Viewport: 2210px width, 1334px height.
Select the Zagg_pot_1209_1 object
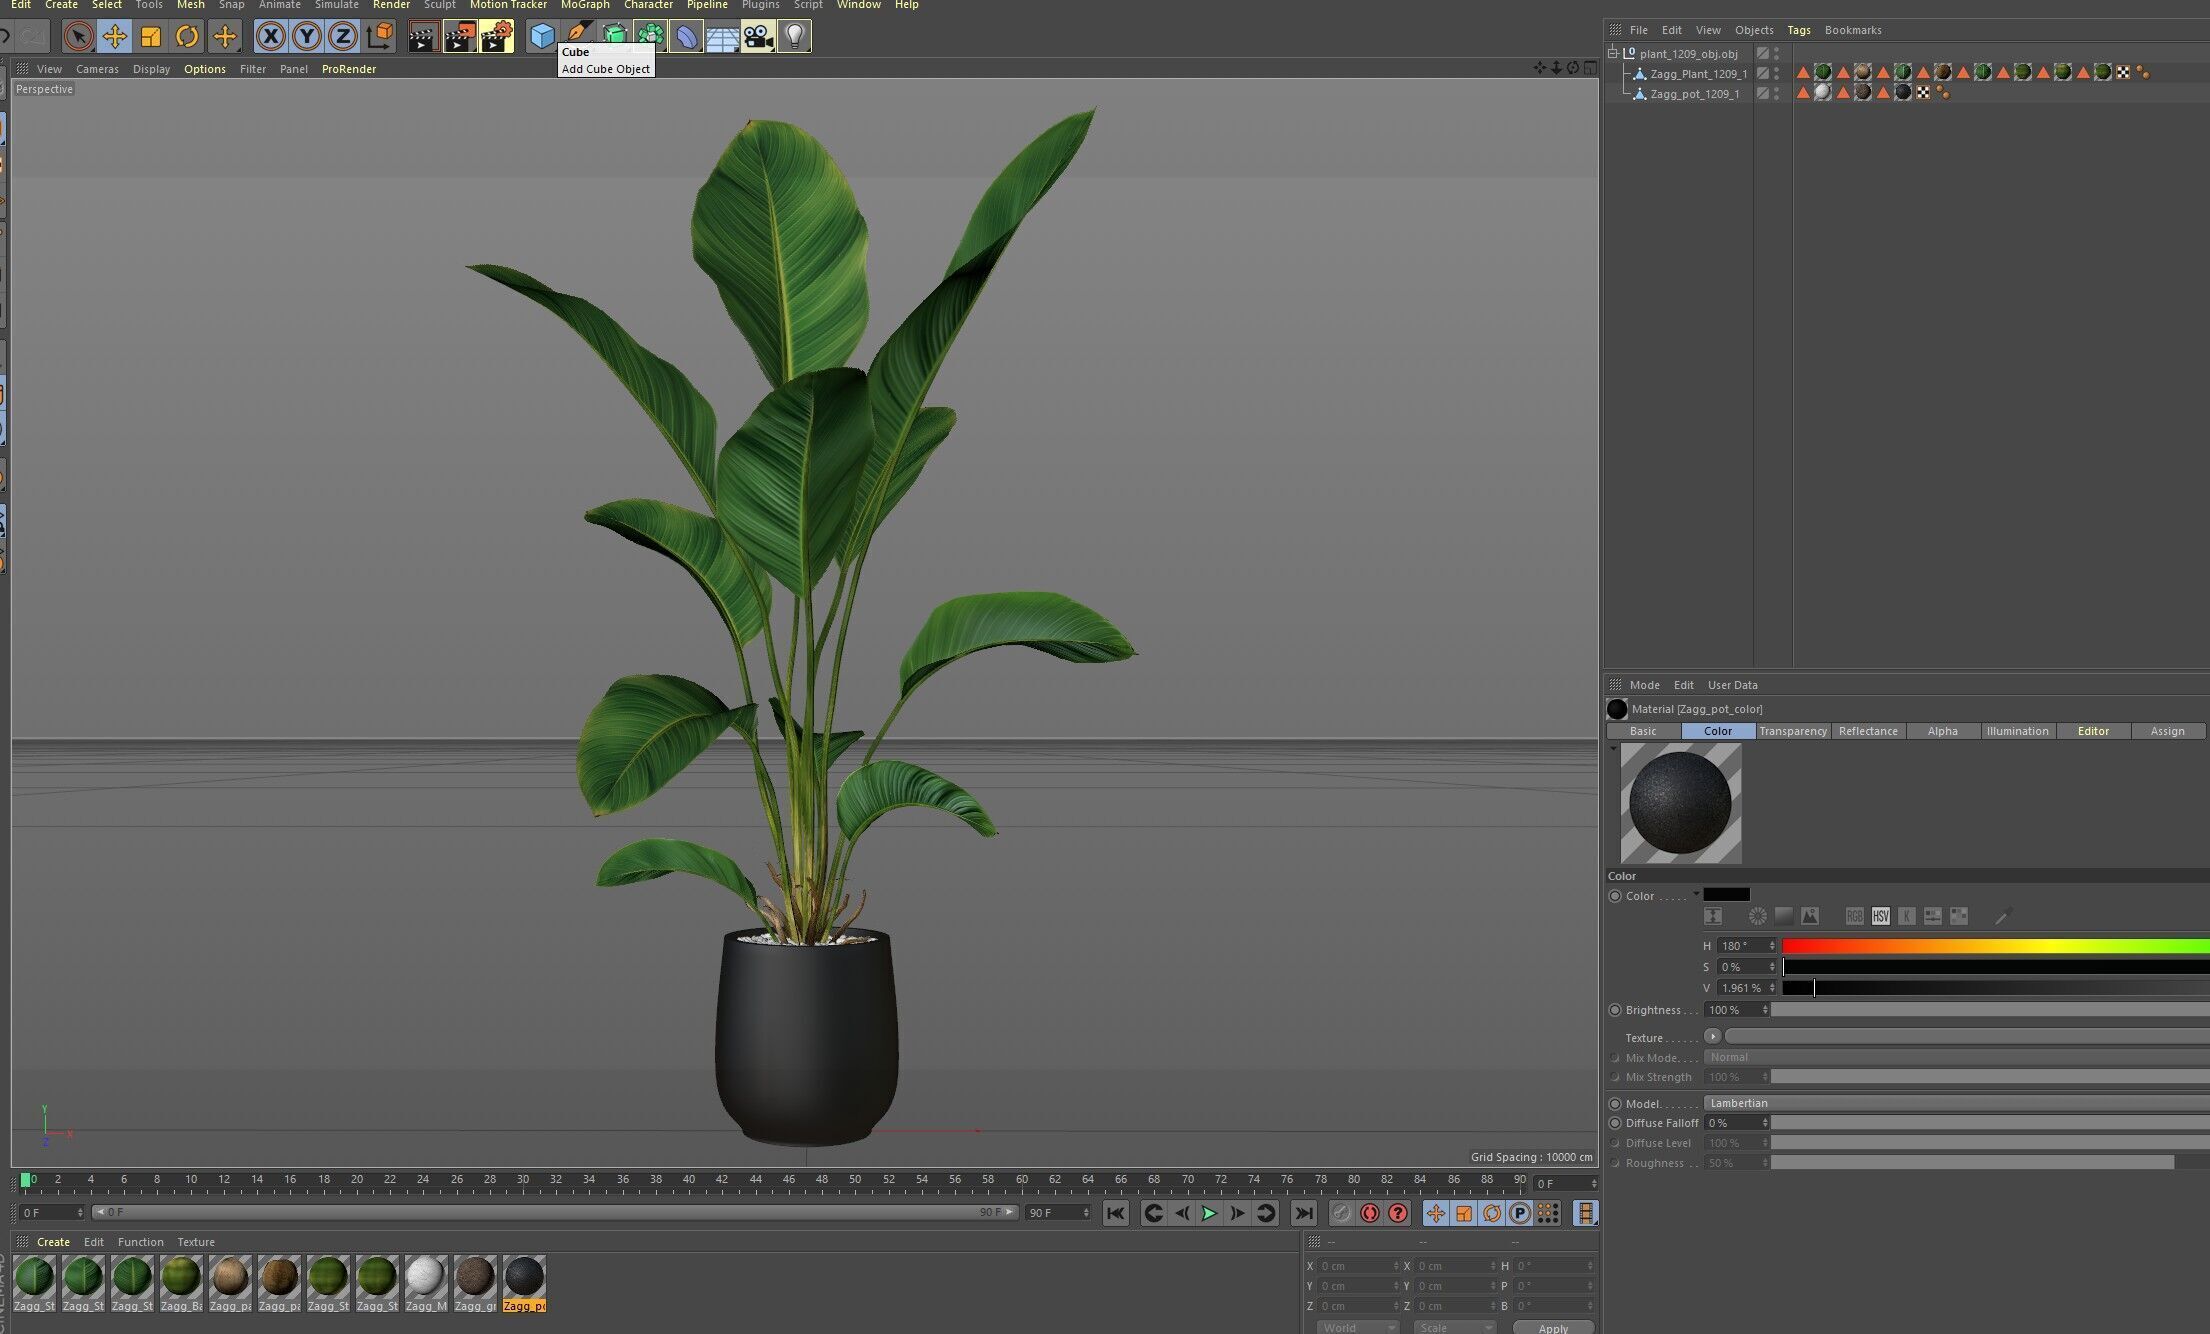pos(1695,94)
